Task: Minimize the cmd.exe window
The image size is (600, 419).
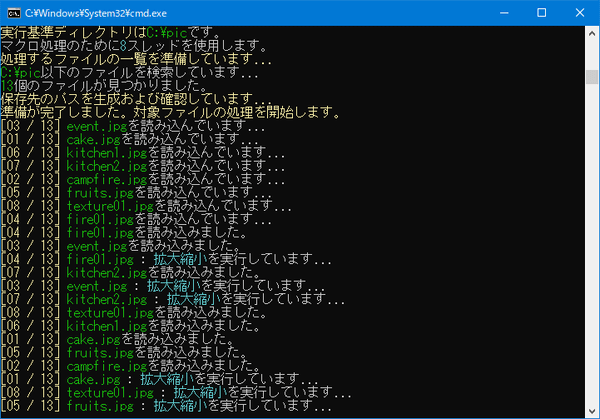Action: [504, 13]
